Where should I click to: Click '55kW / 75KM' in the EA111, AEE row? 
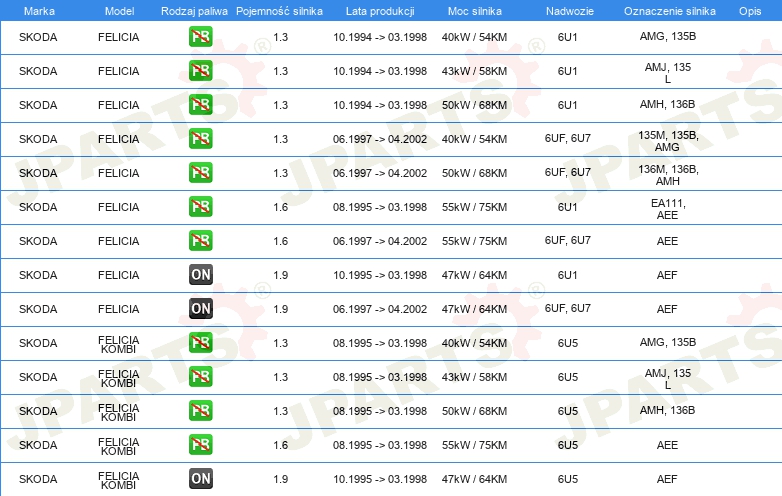pyautogui.click(x=474, y=207)
